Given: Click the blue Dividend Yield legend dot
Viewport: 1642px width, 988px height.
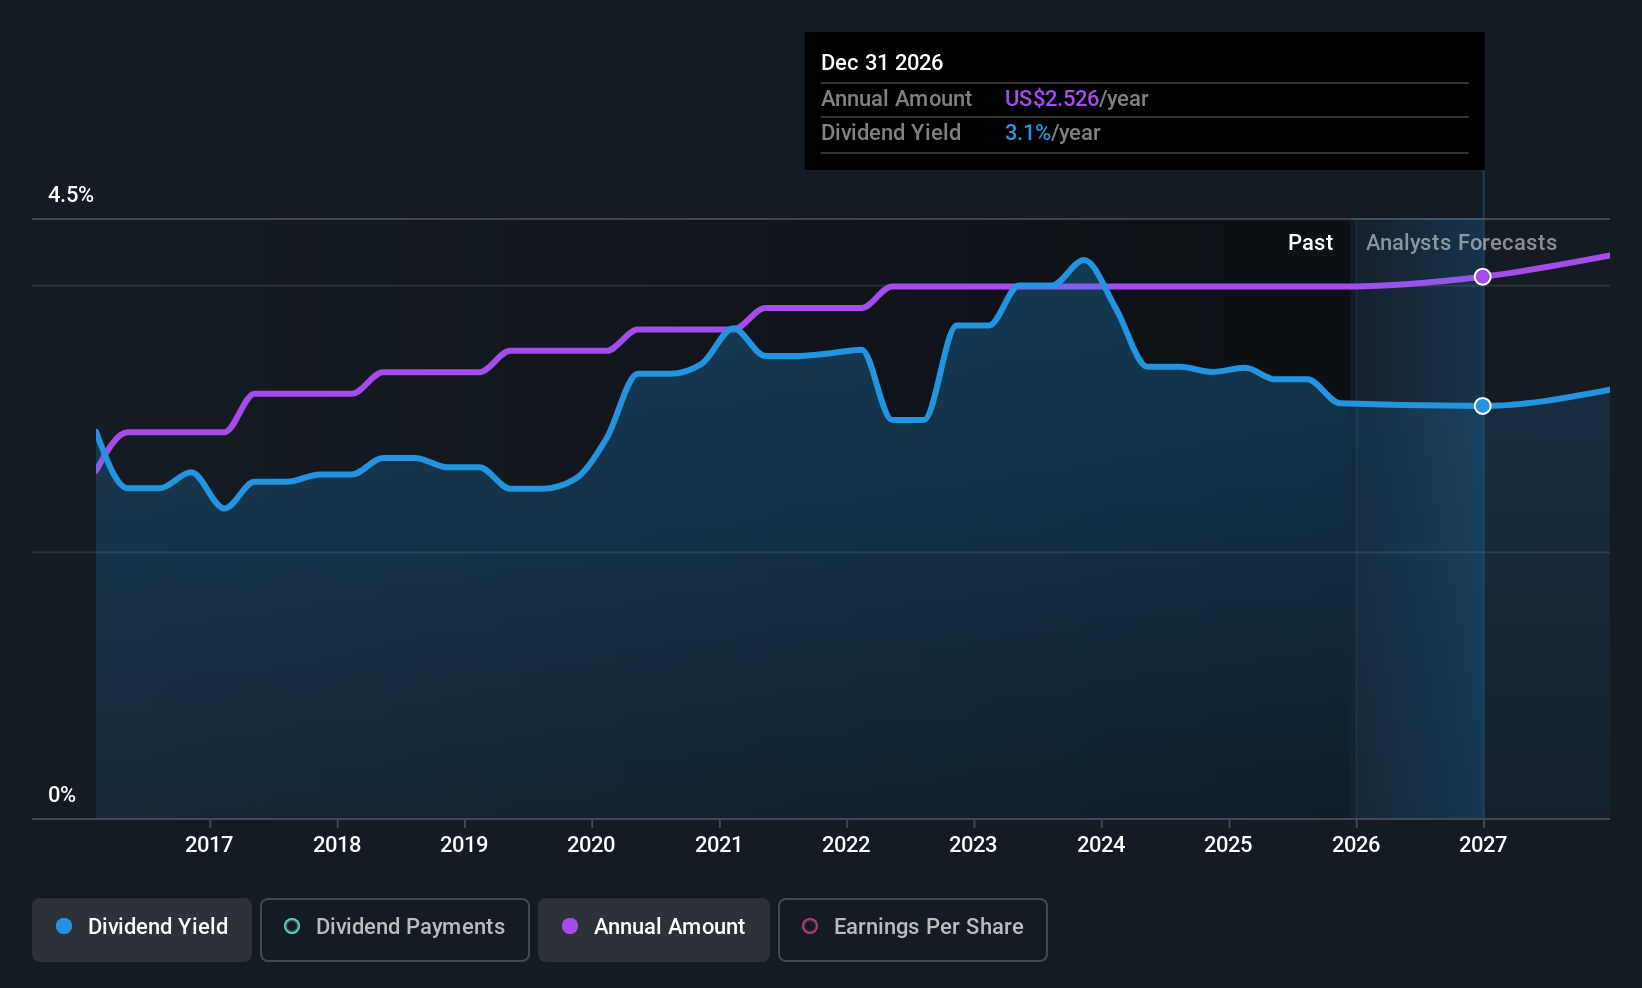Looking at the screenshot, I should pos(64,926).
